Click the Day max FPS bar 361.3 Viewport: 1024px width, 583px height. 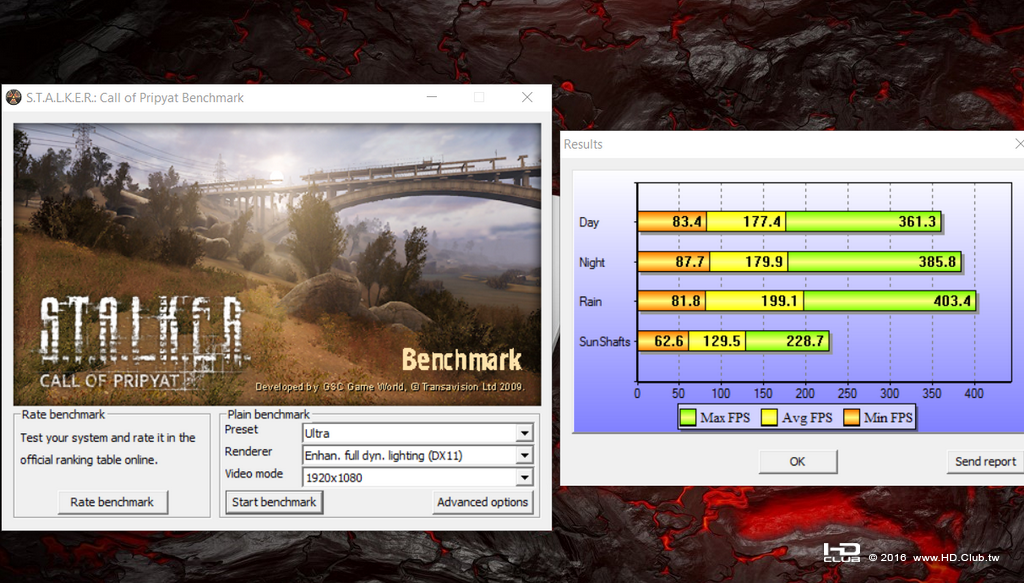[863, 221]
